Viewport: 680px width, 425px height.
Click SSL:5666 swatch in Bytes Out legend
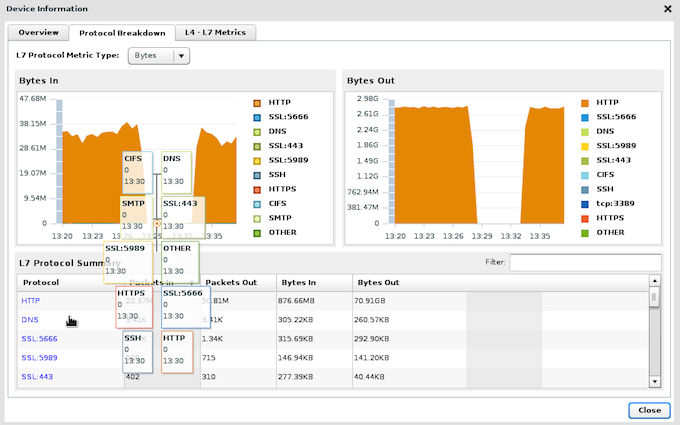[585, 117]
